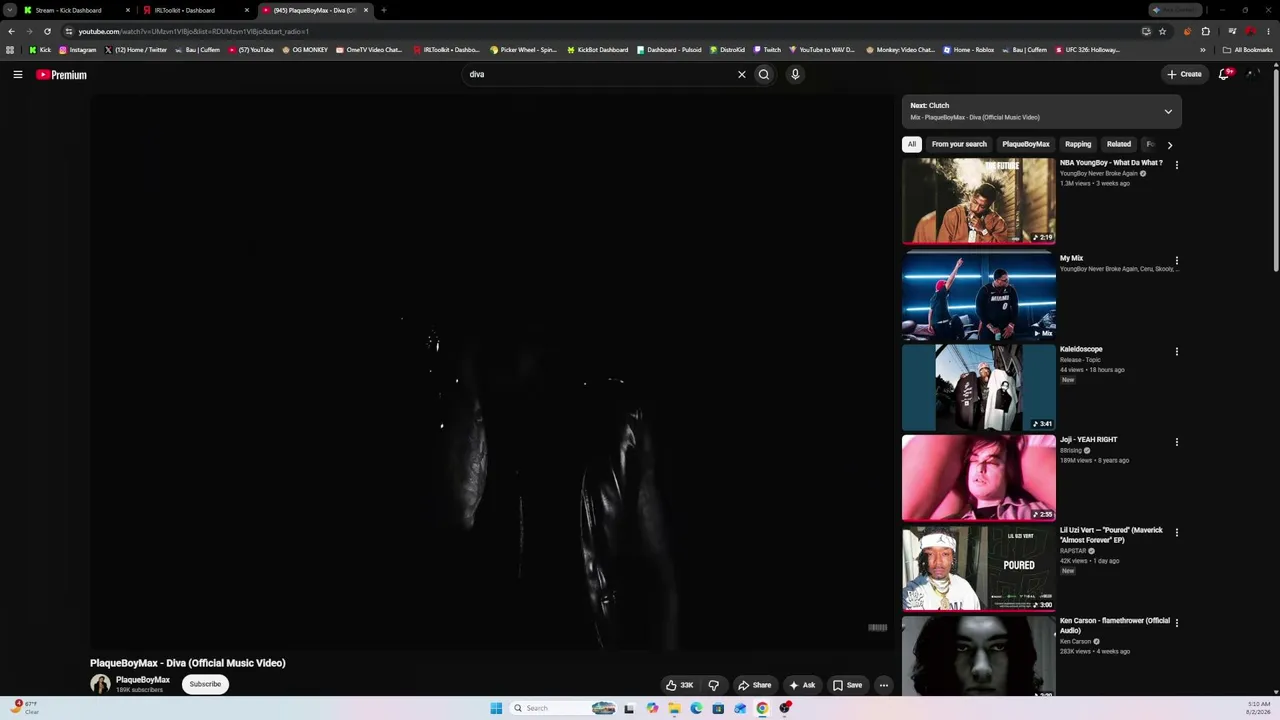This screenshot has width=1280, height=720.
Task: Open the DistroKid bookmark
Action: (x=727, y=50)
